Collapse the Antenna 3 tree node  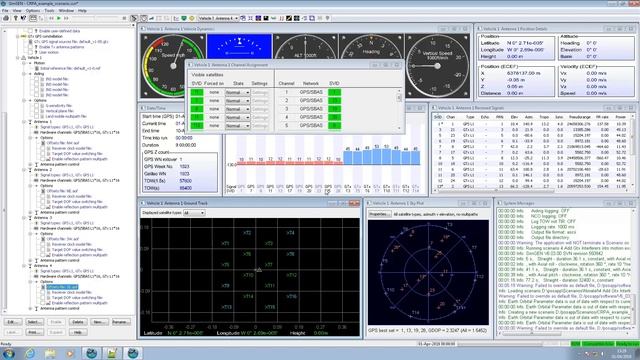click(24, 218)
